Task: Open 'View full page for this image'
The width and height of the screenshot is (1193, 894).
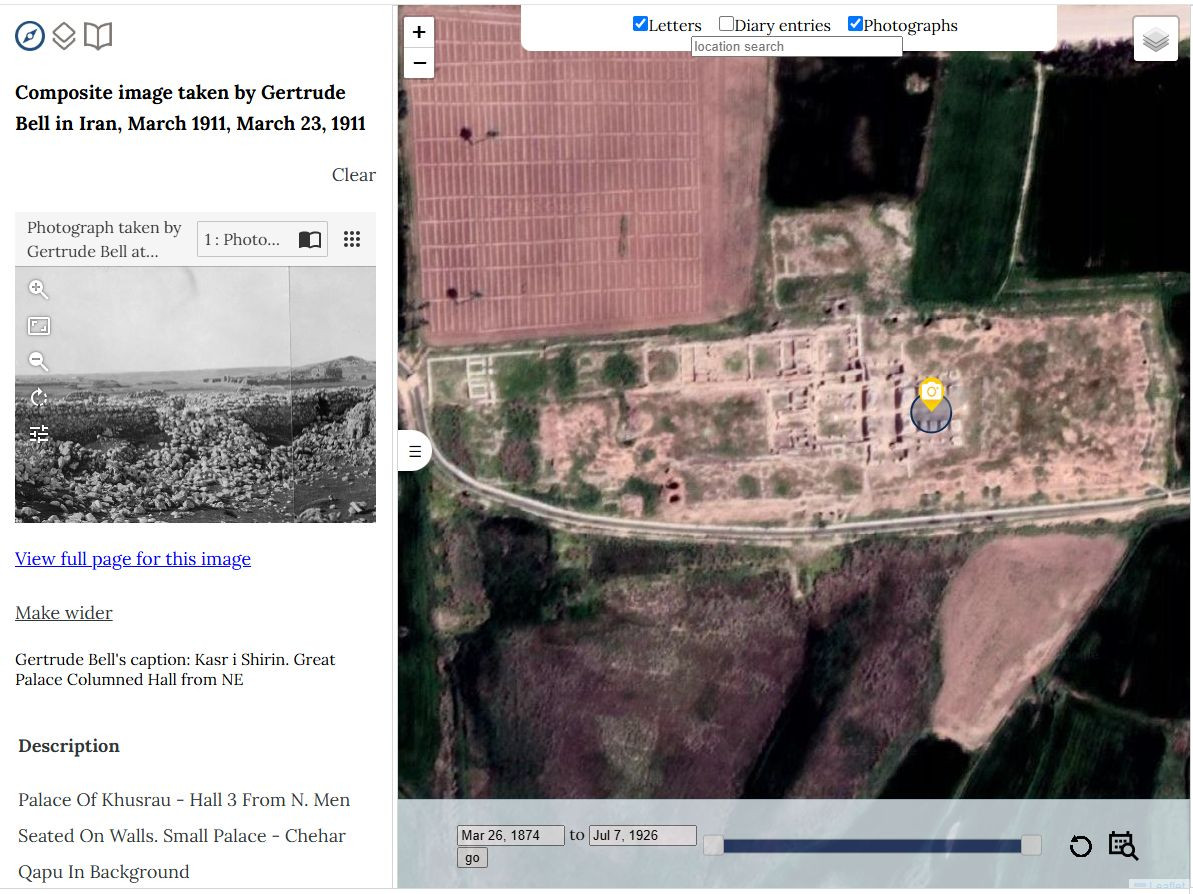Action: 133,559
